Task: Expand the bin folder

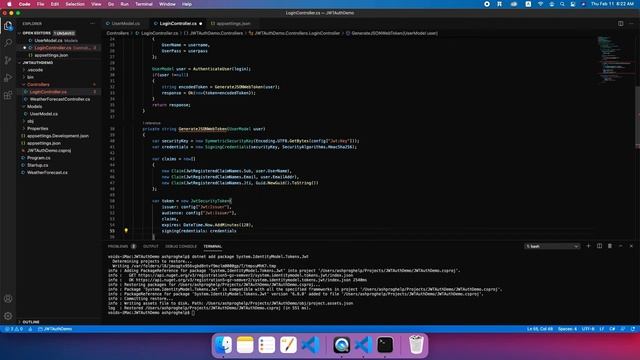Action: click(x=30, y=77)
